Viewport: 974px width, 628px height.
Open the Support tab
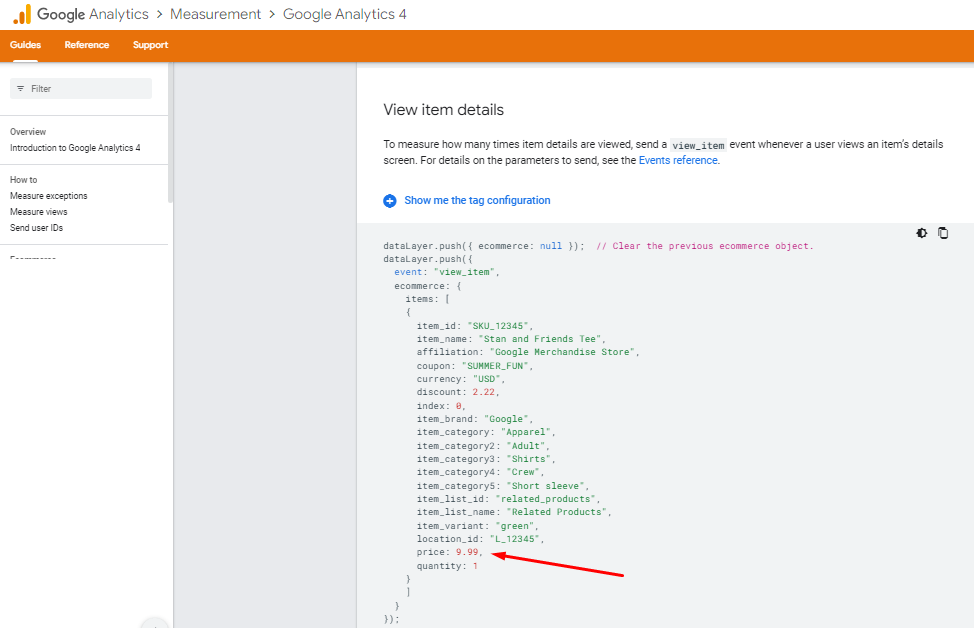150,45
